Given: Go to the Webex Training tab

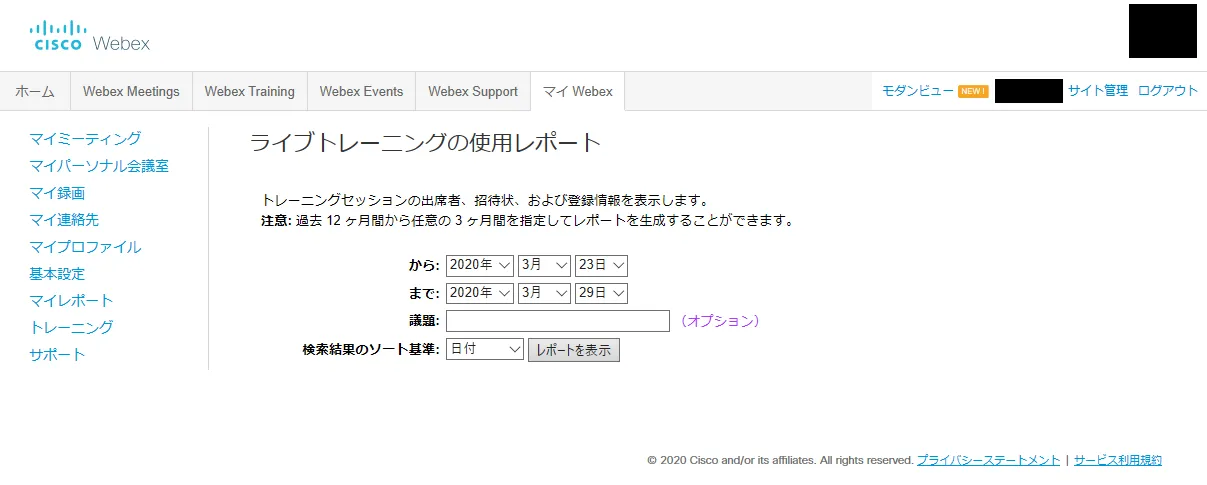Looking at the screenshot, I should pyautogui.click(x=250, y=91).
